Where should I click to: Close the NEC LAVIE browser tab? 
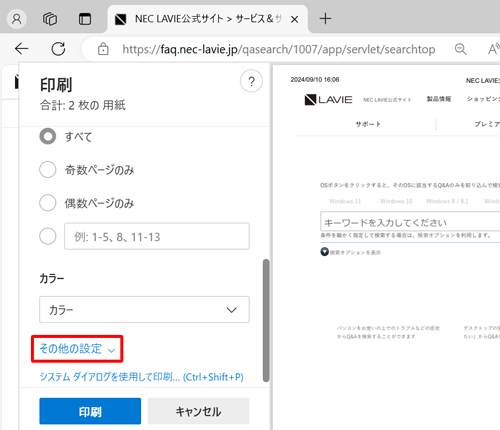(294, 20)
